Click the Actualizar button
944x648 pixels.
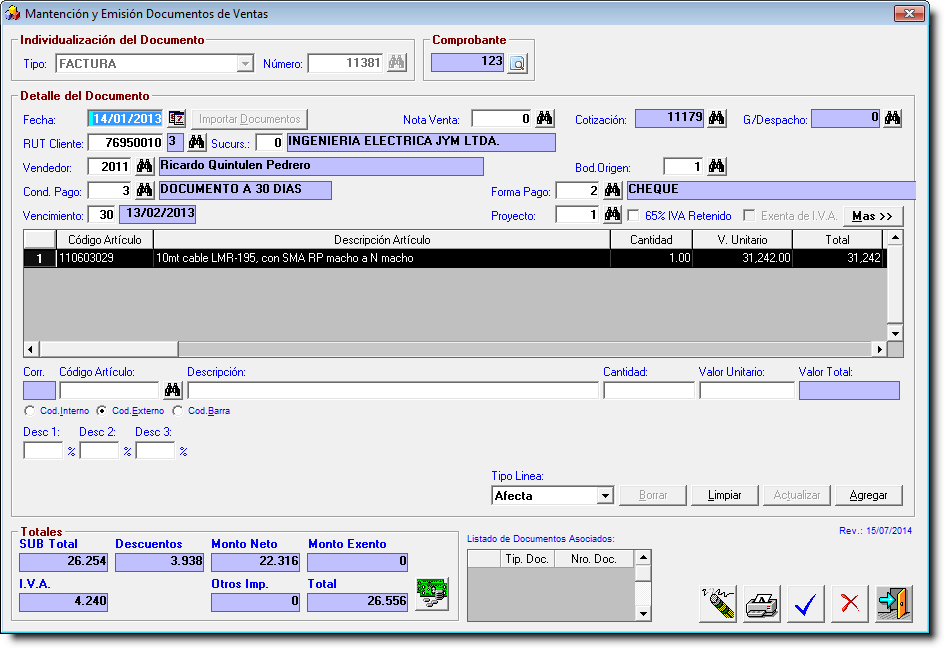(796, 495)
